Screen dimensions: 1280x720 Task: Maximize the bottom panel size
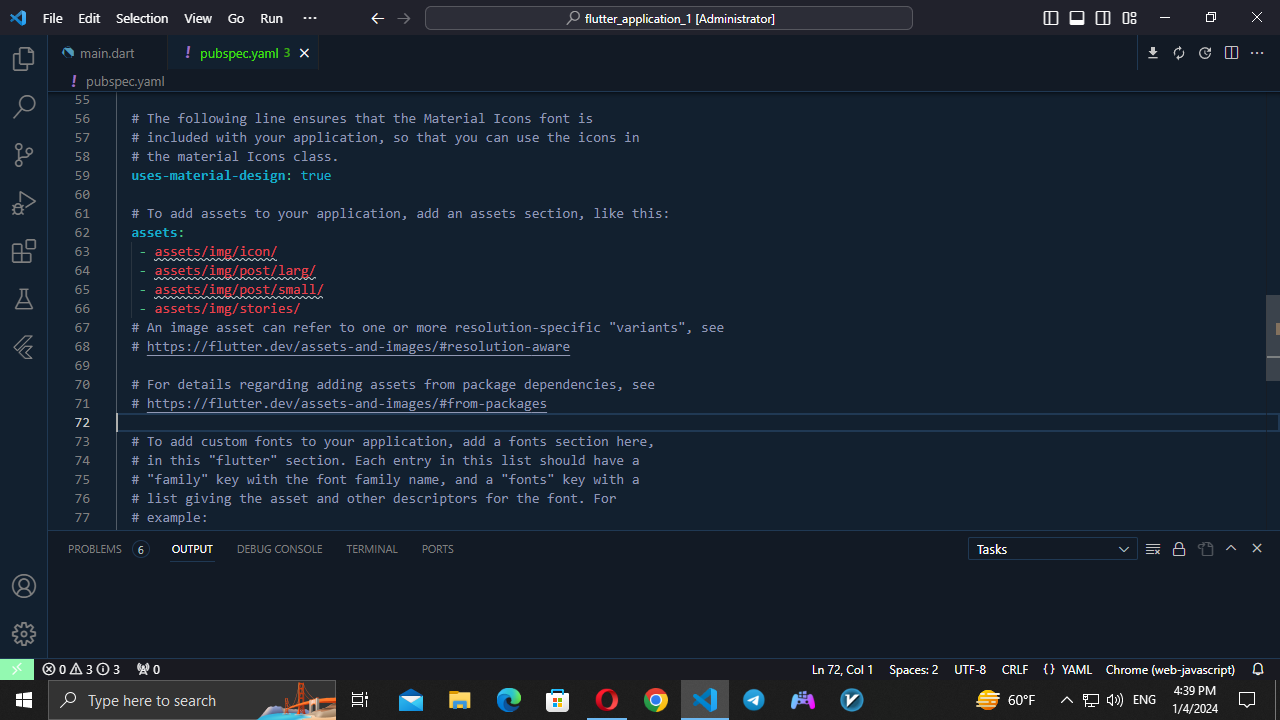click(1231, 549)
